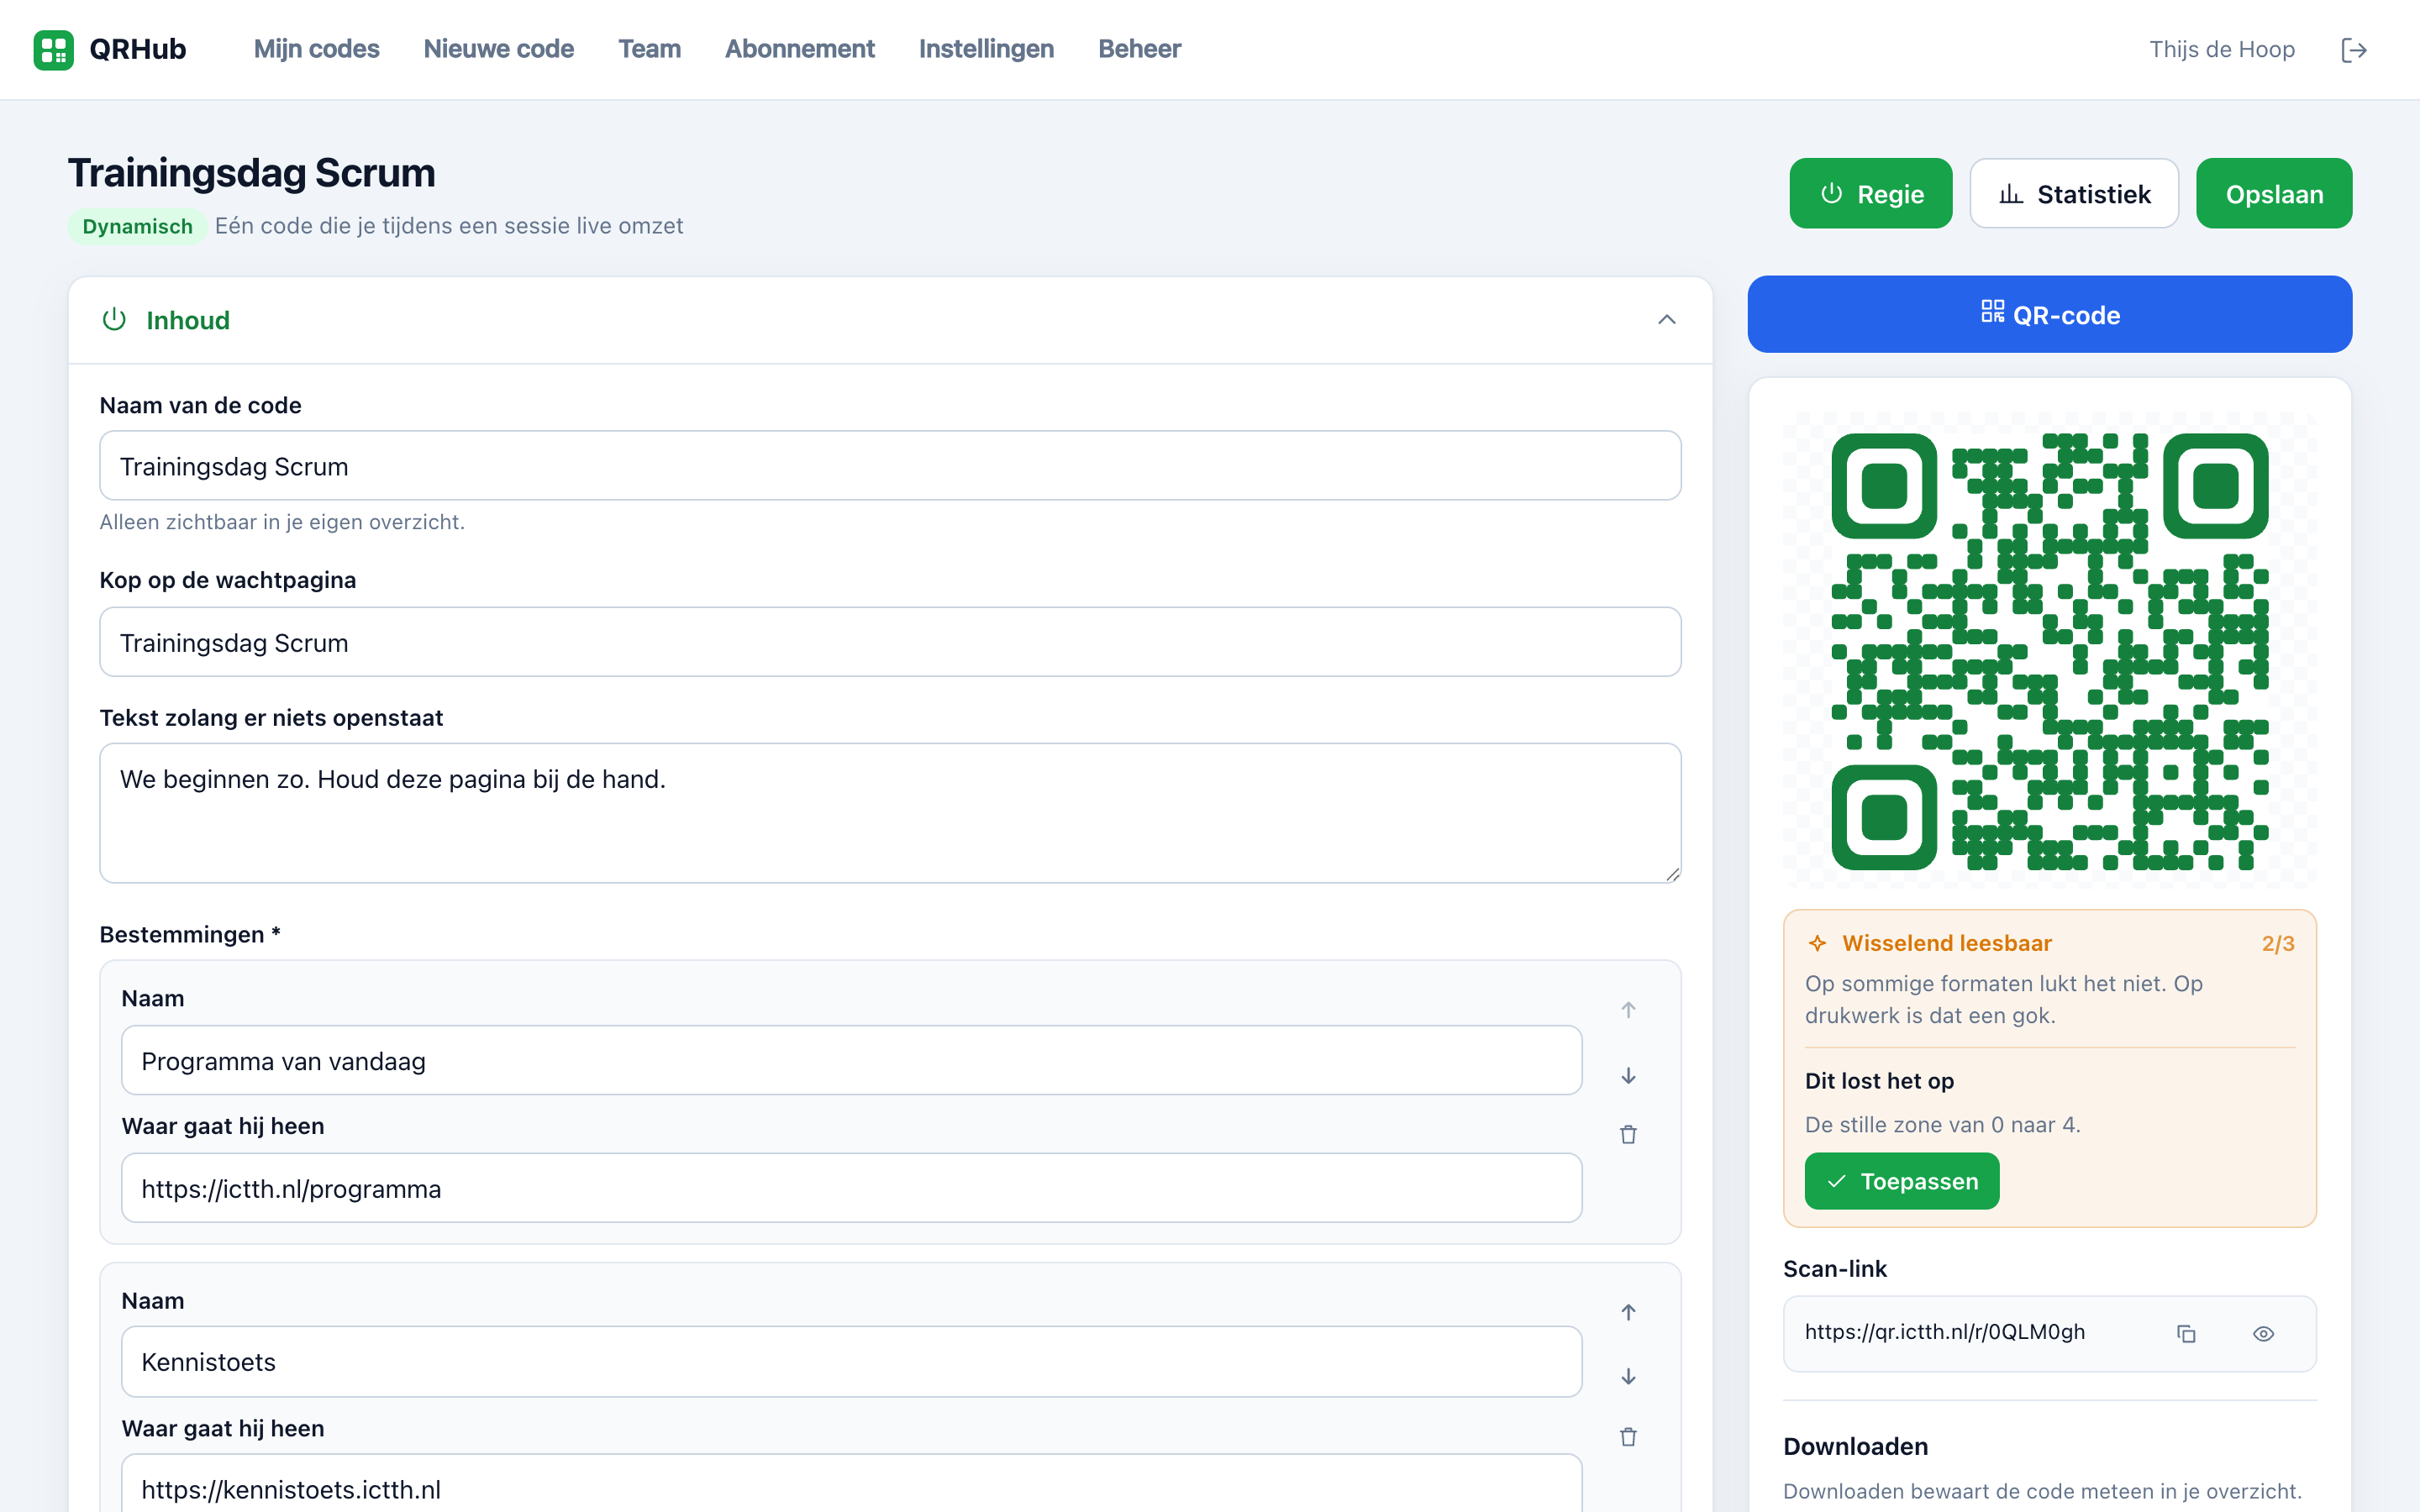
Task: Delete the Kennistoets destination
Action: tap(1628, 1437)
